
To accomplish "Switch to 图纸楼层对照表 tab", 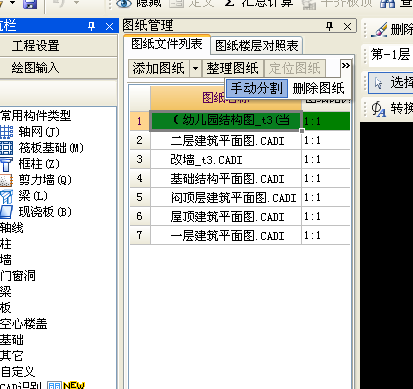I will (x=256, y=46).
